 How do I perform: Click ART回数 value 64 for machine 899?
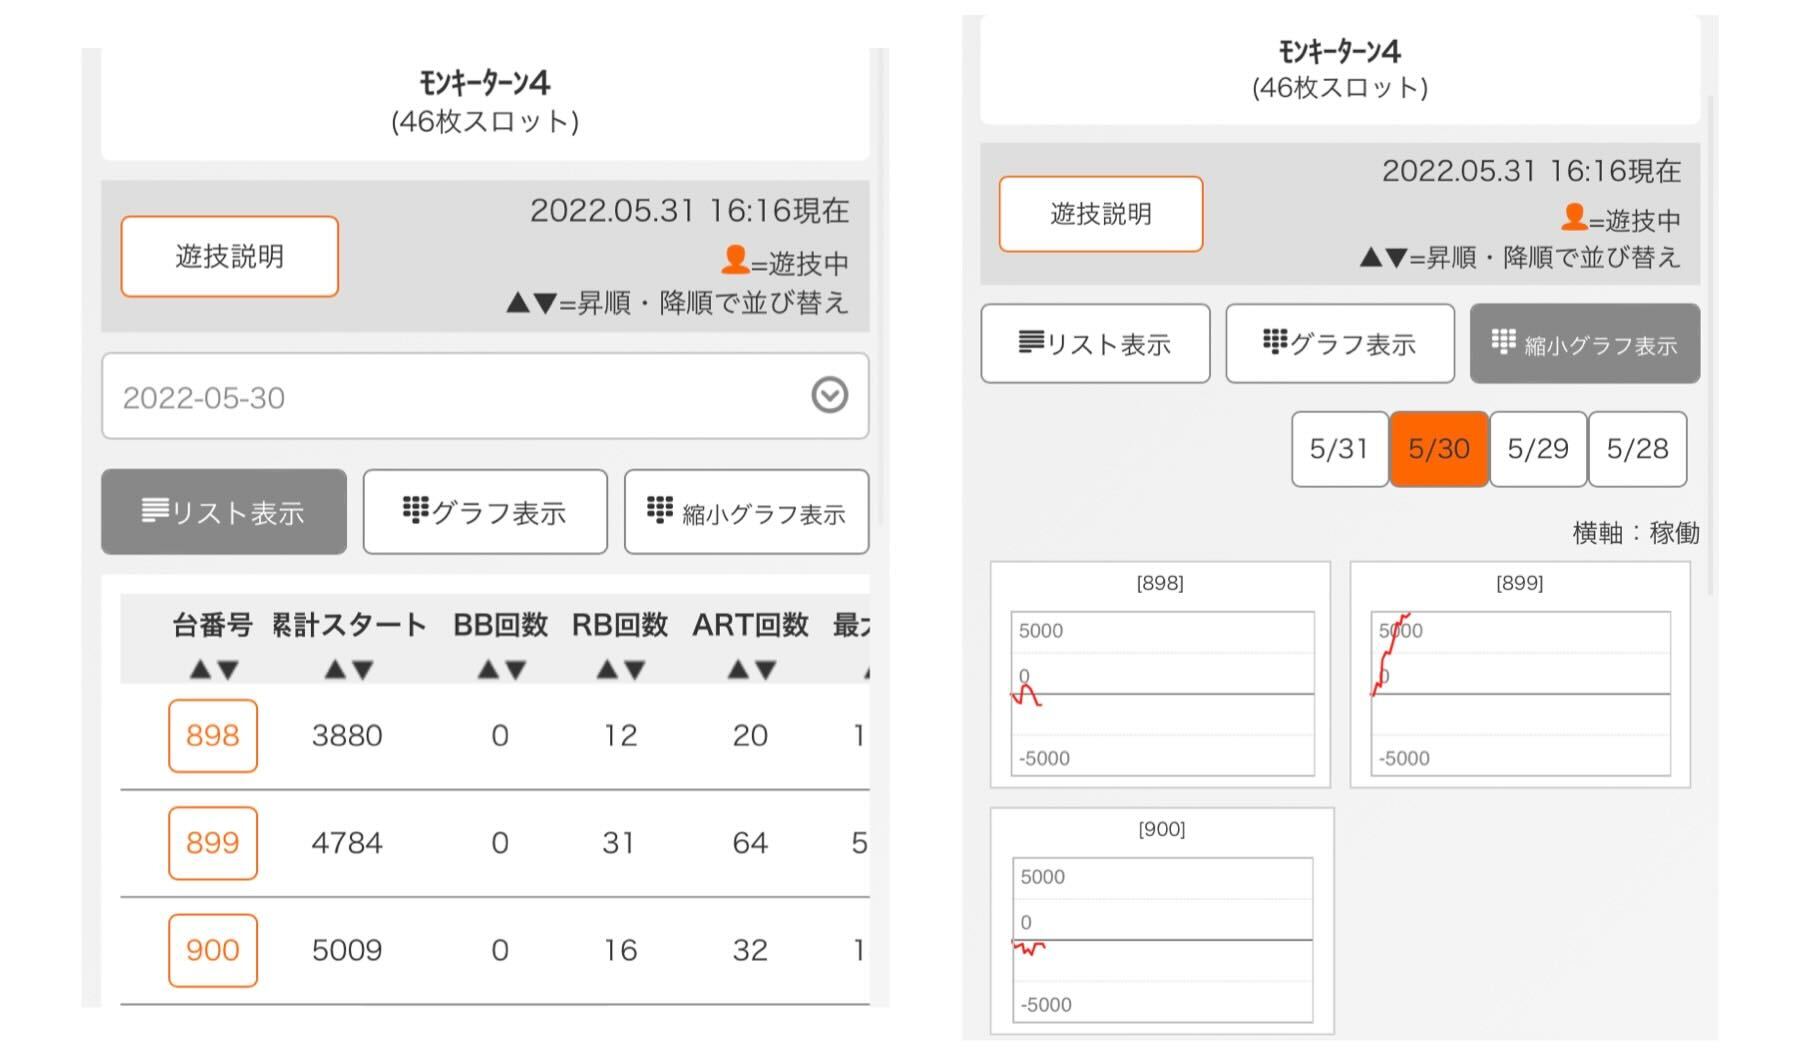pyautogui.click(x=750, y=843)
